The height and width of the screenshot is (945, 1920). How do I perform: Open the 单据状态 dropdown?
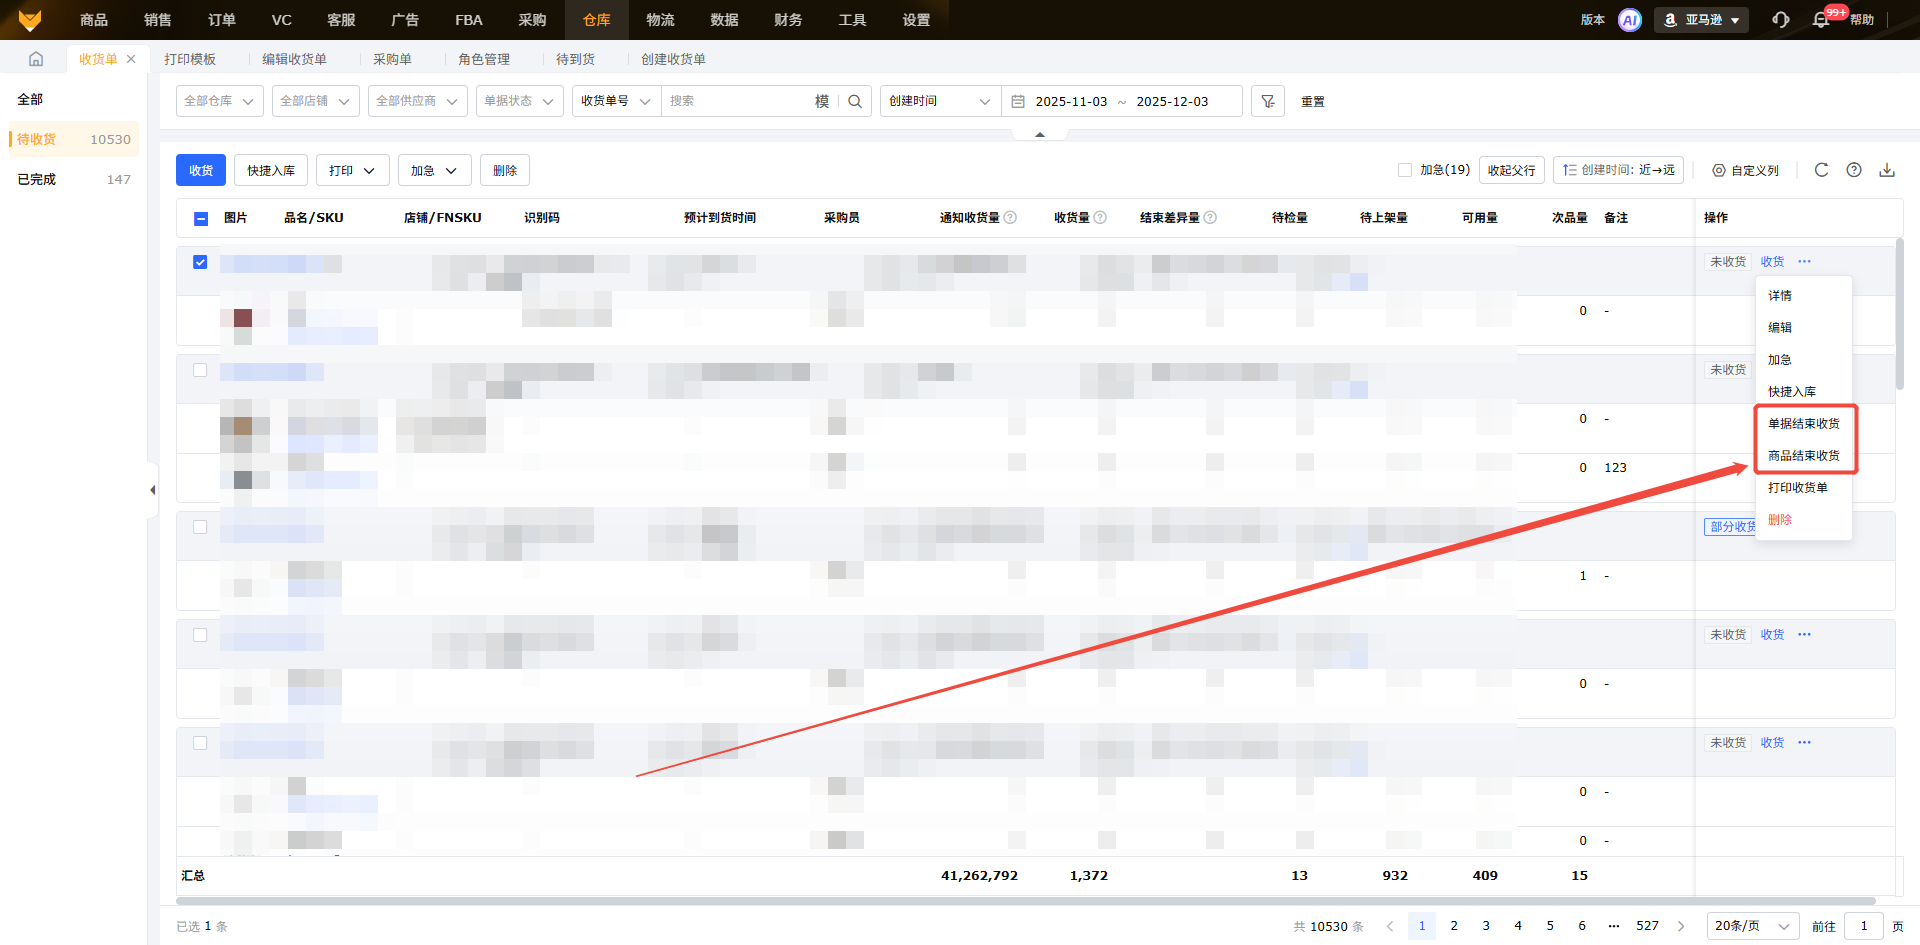(520, 101)
